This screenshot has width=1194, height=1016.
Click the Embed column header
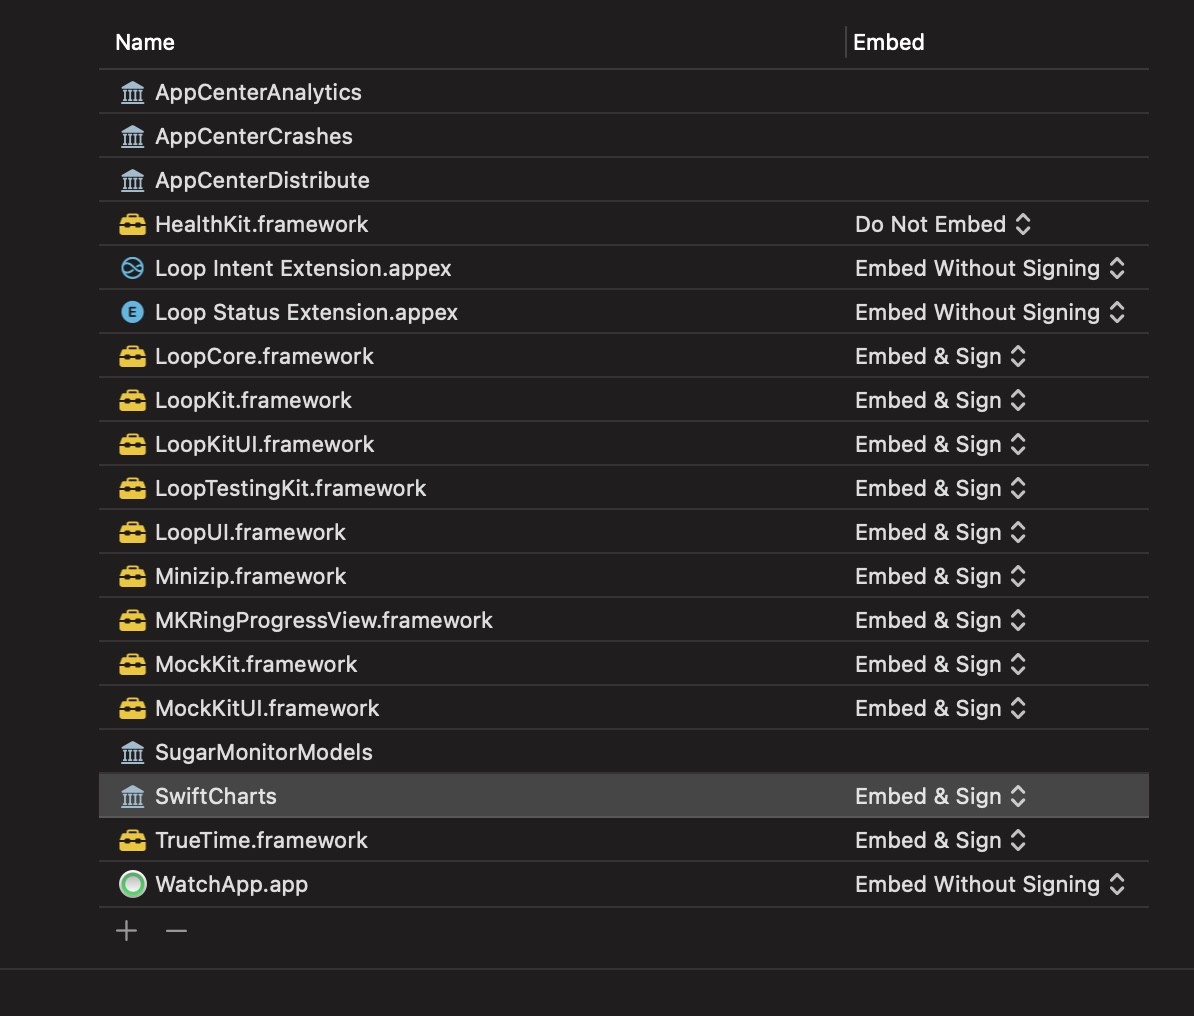click(x=889, y=43)
